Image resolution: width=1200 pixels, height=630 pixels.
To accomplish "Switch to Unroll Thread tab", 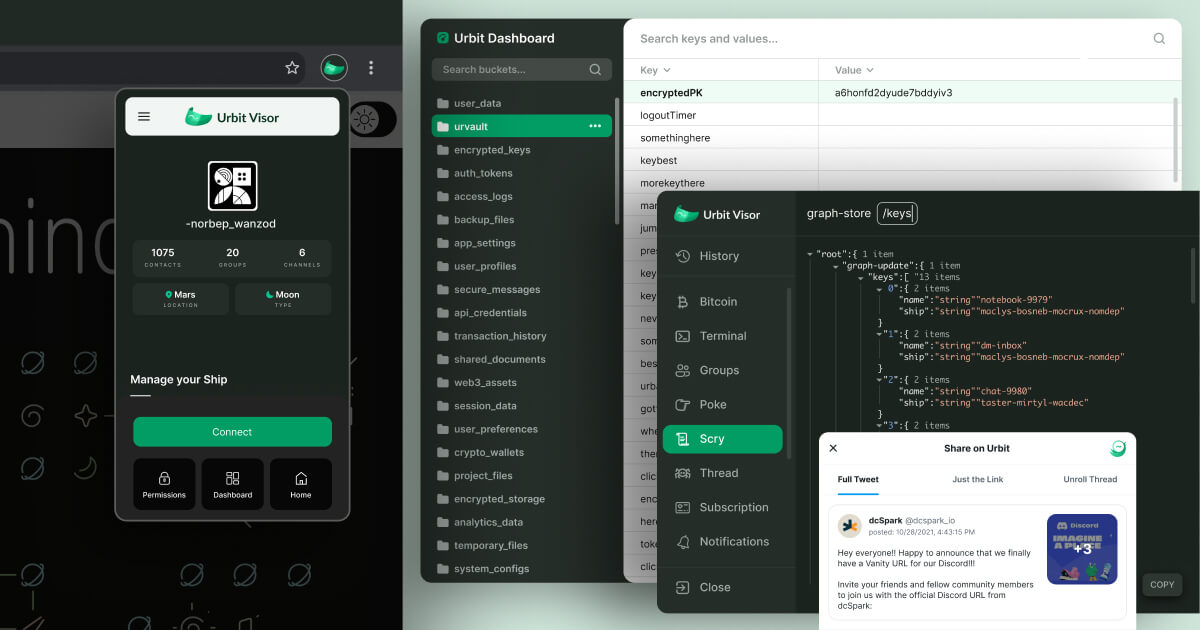I will pos(1090,480).
